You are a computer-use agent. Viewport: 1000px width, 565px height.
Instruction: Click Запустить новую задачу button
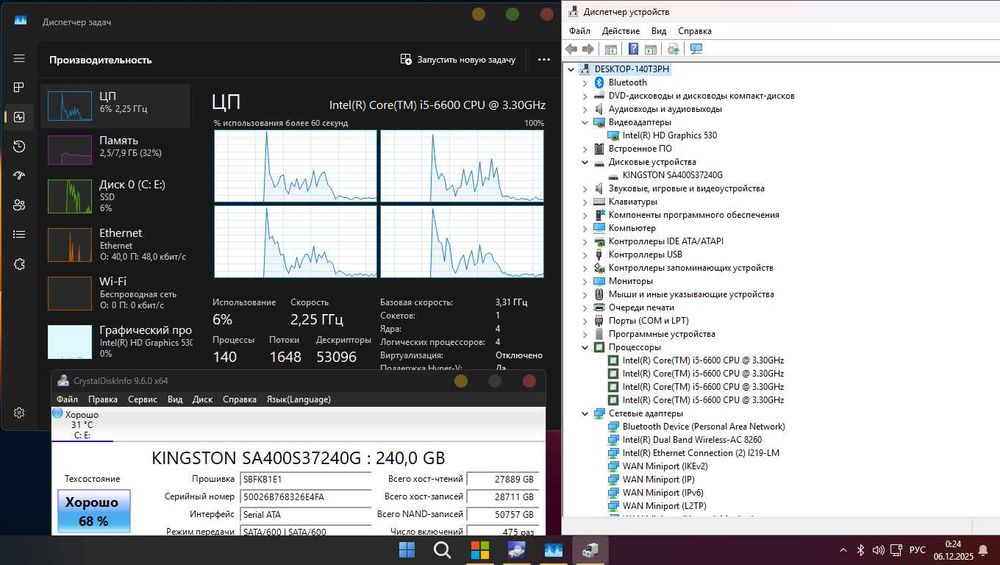pos(458,59)
